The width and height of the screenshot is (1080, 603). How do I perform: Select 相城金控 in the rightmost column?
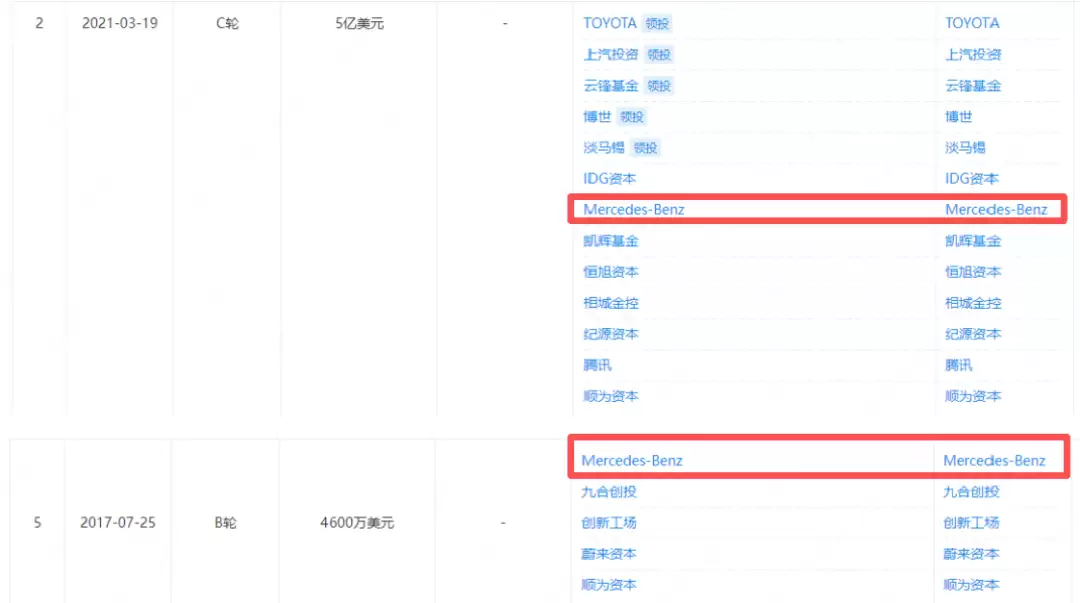972,303
